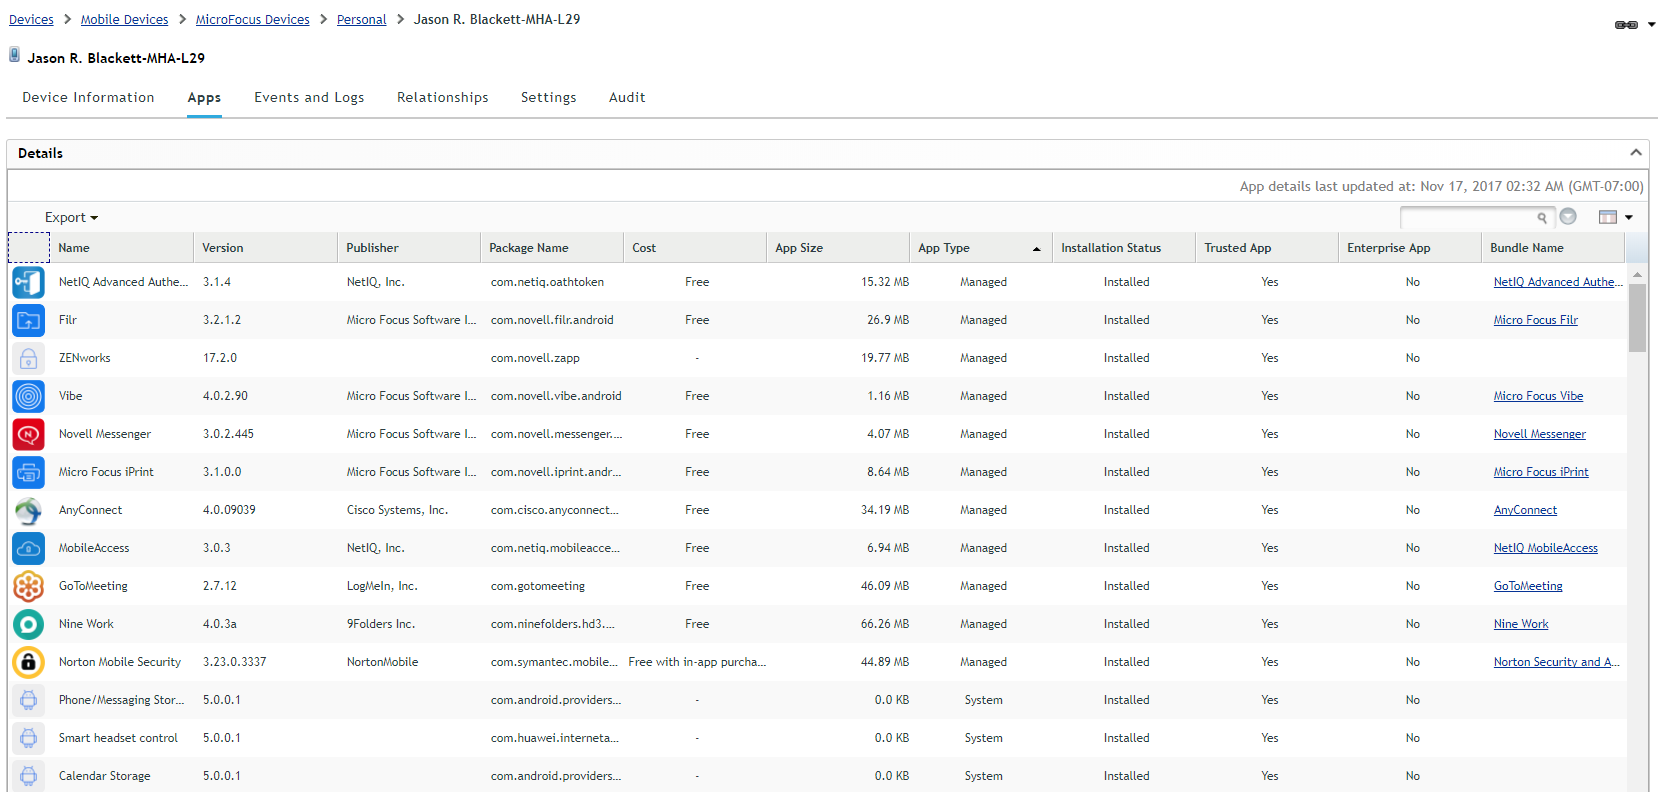This screenshot has height=792, width=1658.
Task: Sort by the Installation Status column header
Action: coord(1124,248)
